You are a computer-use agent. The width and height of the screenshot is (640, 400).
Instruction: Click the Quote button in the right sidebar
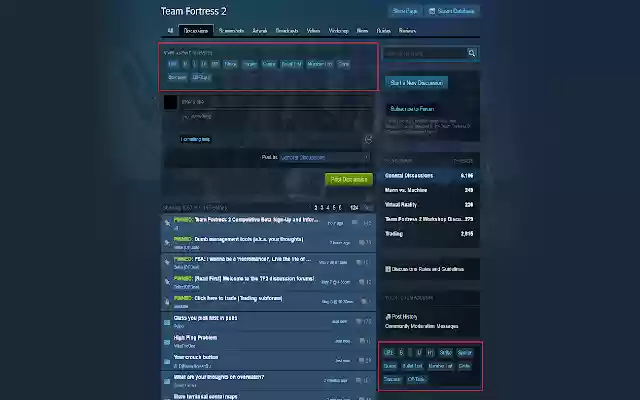(x=390, y=366)
